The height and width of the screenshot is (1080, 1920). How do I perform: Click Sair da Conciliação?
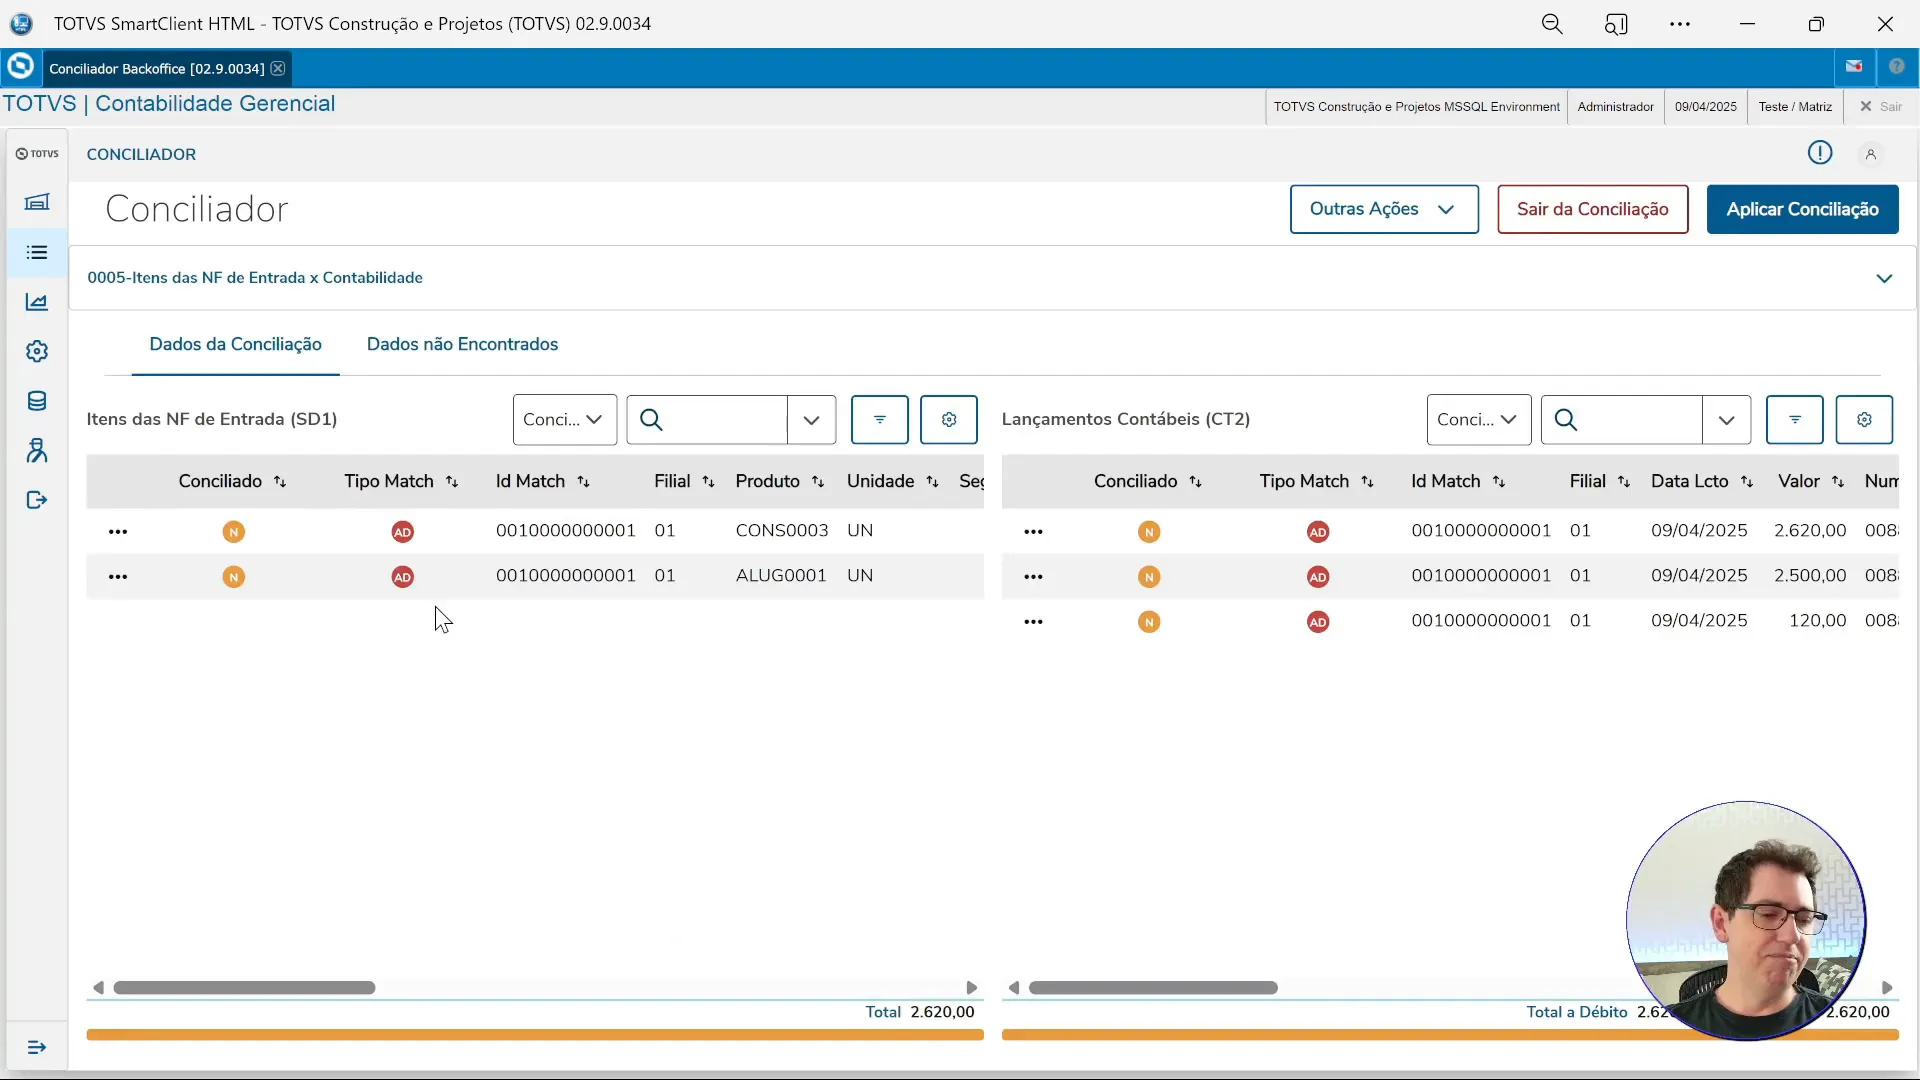(x=1592, y=209)
